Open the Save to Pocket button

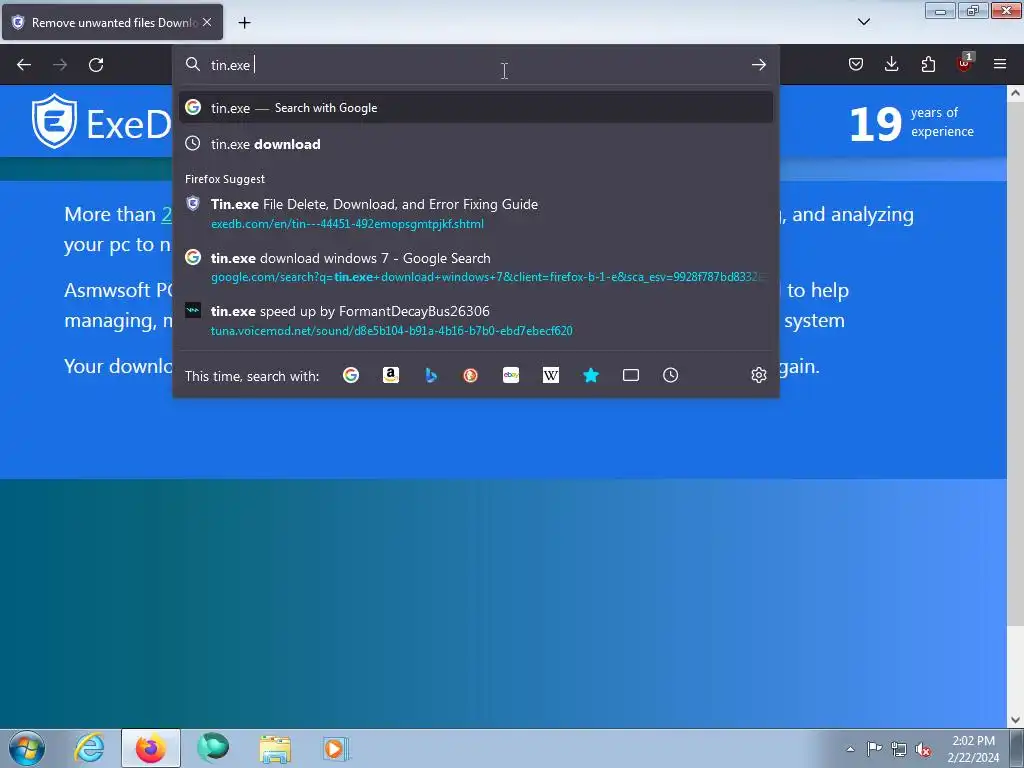pos(856,64)
